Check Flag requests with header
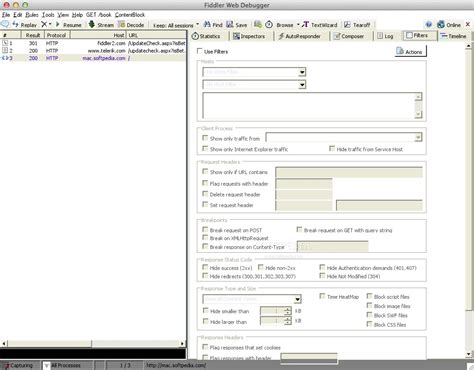474x370 pixels. (205, 183)
